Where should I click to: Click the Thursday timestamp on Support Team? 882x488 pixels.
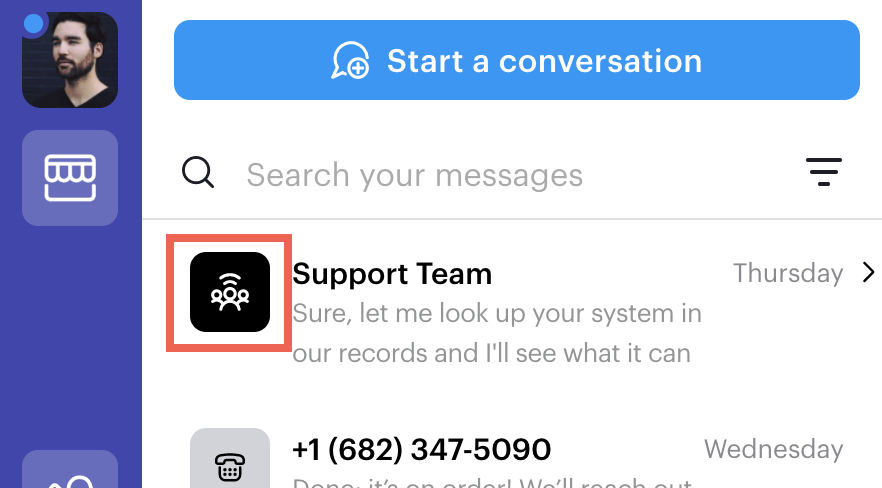coord(788,273)
